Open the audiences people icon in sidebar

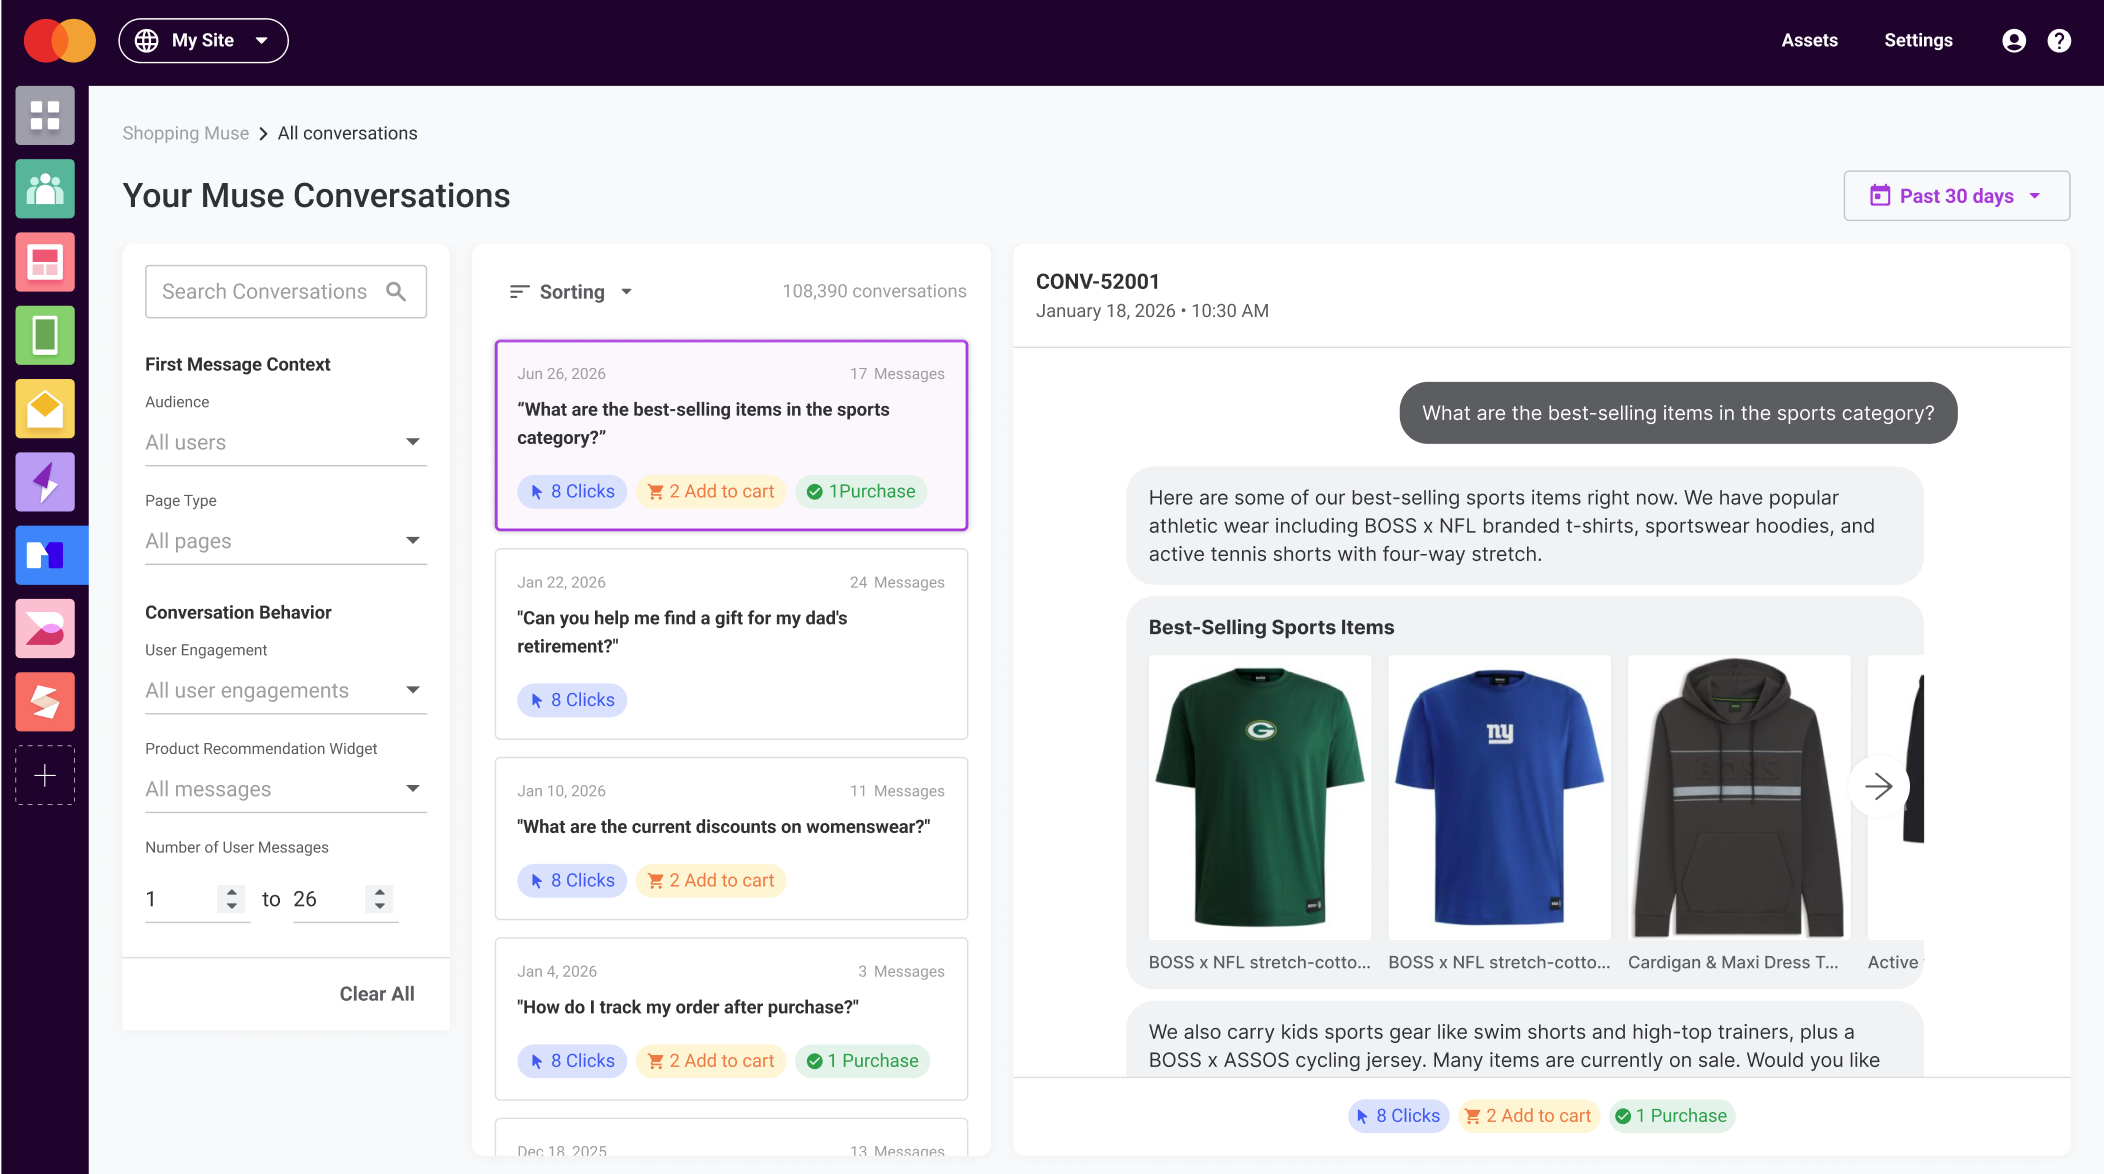(x=45, y=189)
